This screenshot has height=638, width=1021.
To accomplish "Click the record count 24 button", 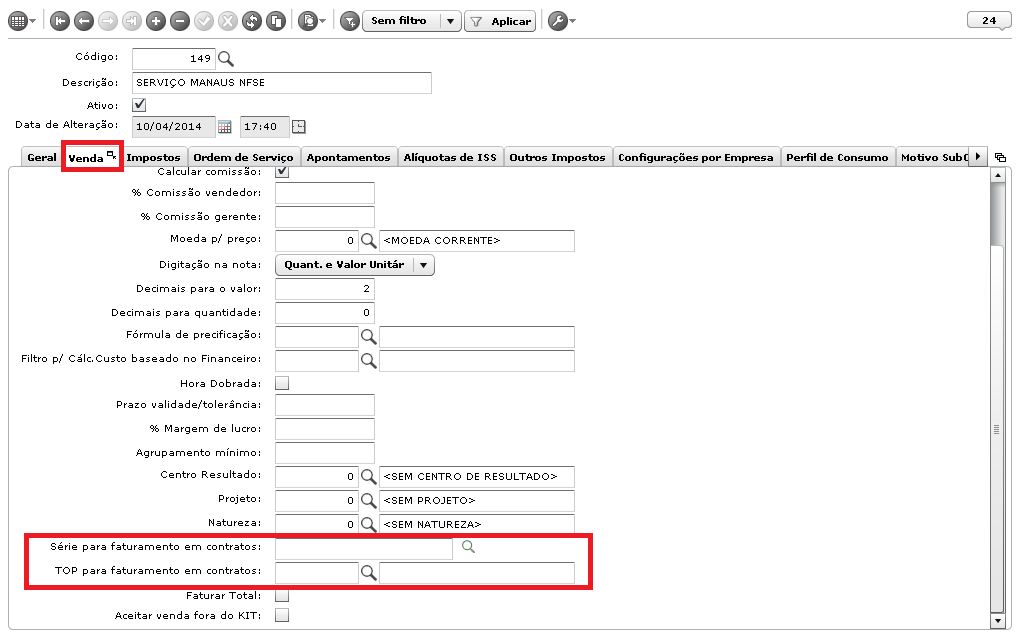I will tap(989, 20).
